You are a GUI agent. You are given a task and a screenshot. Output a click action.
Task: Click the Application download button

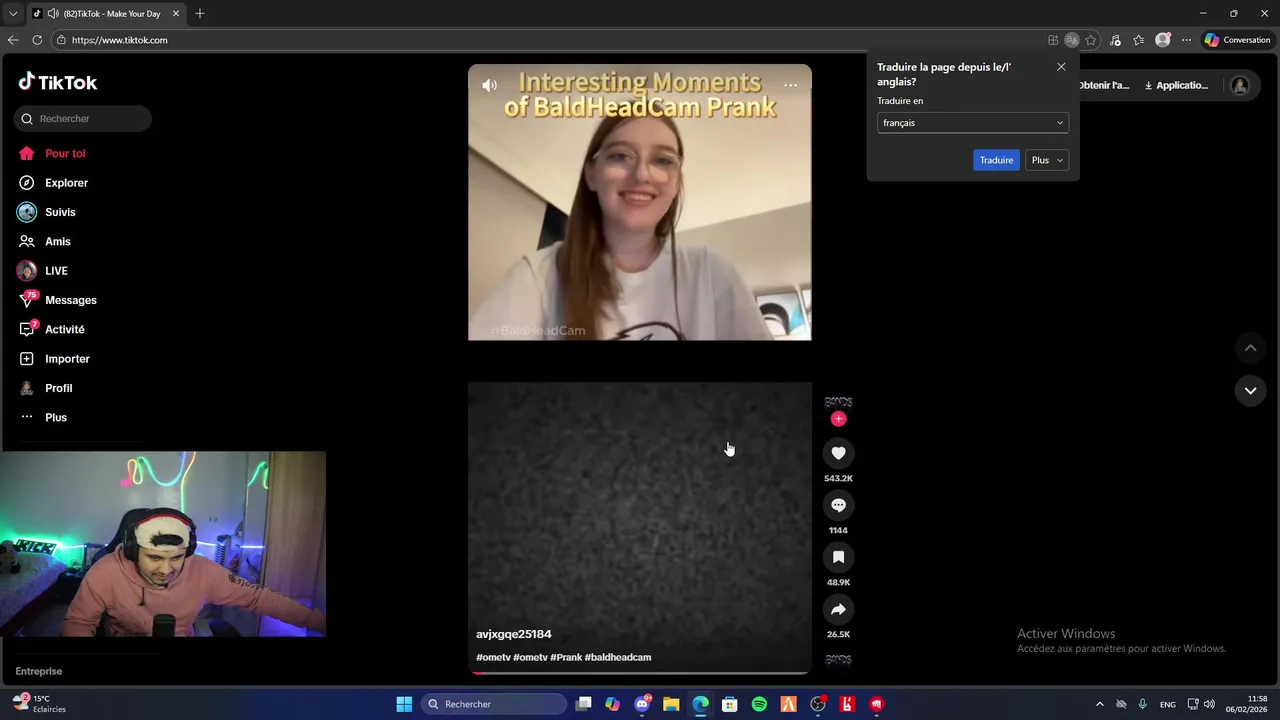click(x=1176, y=86)
